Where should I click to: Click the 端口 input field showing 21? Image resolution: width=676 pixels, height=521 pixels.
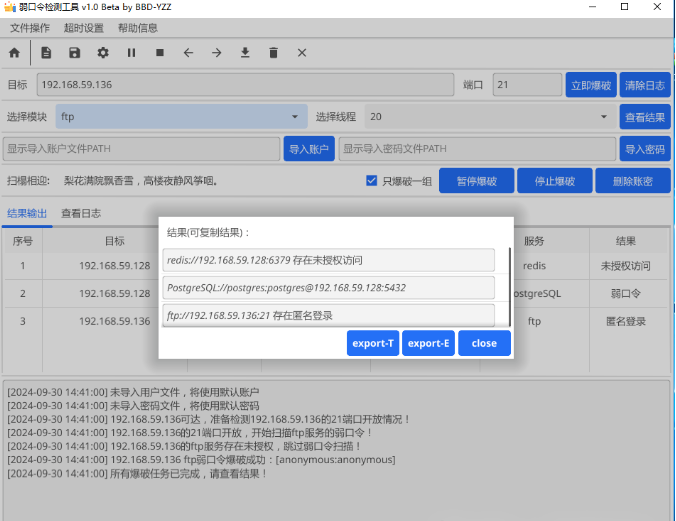point(527,85)
